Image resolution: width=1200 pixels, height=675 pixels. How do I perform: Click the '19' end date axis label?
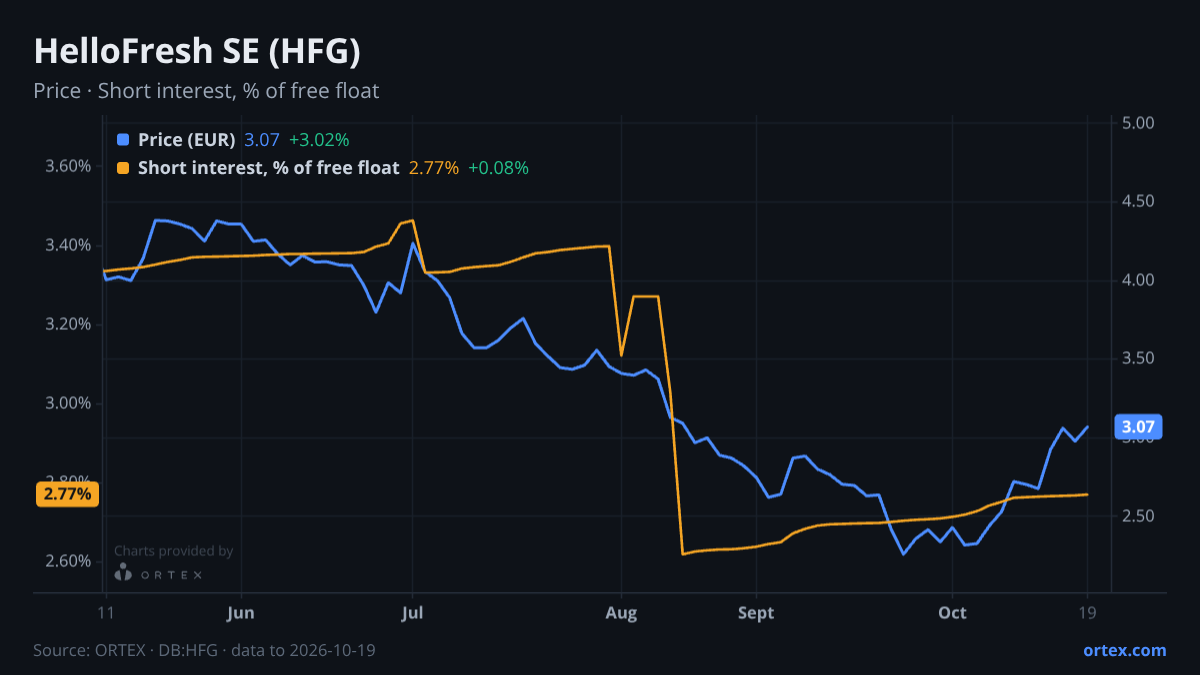(1087, 613)
